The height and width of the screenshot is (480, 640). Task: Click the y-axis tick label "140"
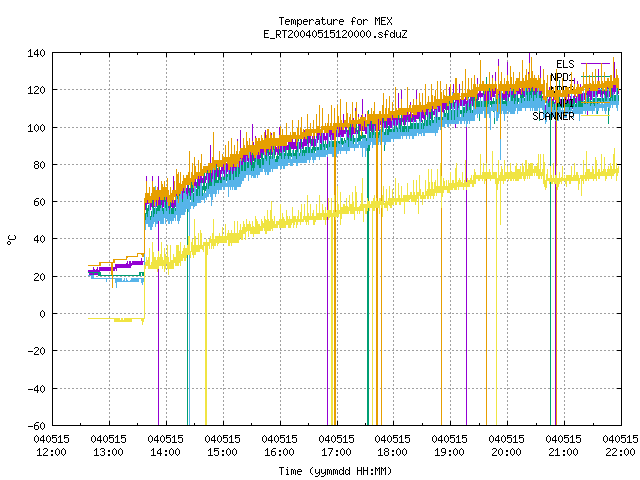pyautogui.click(x=36, y=53)
